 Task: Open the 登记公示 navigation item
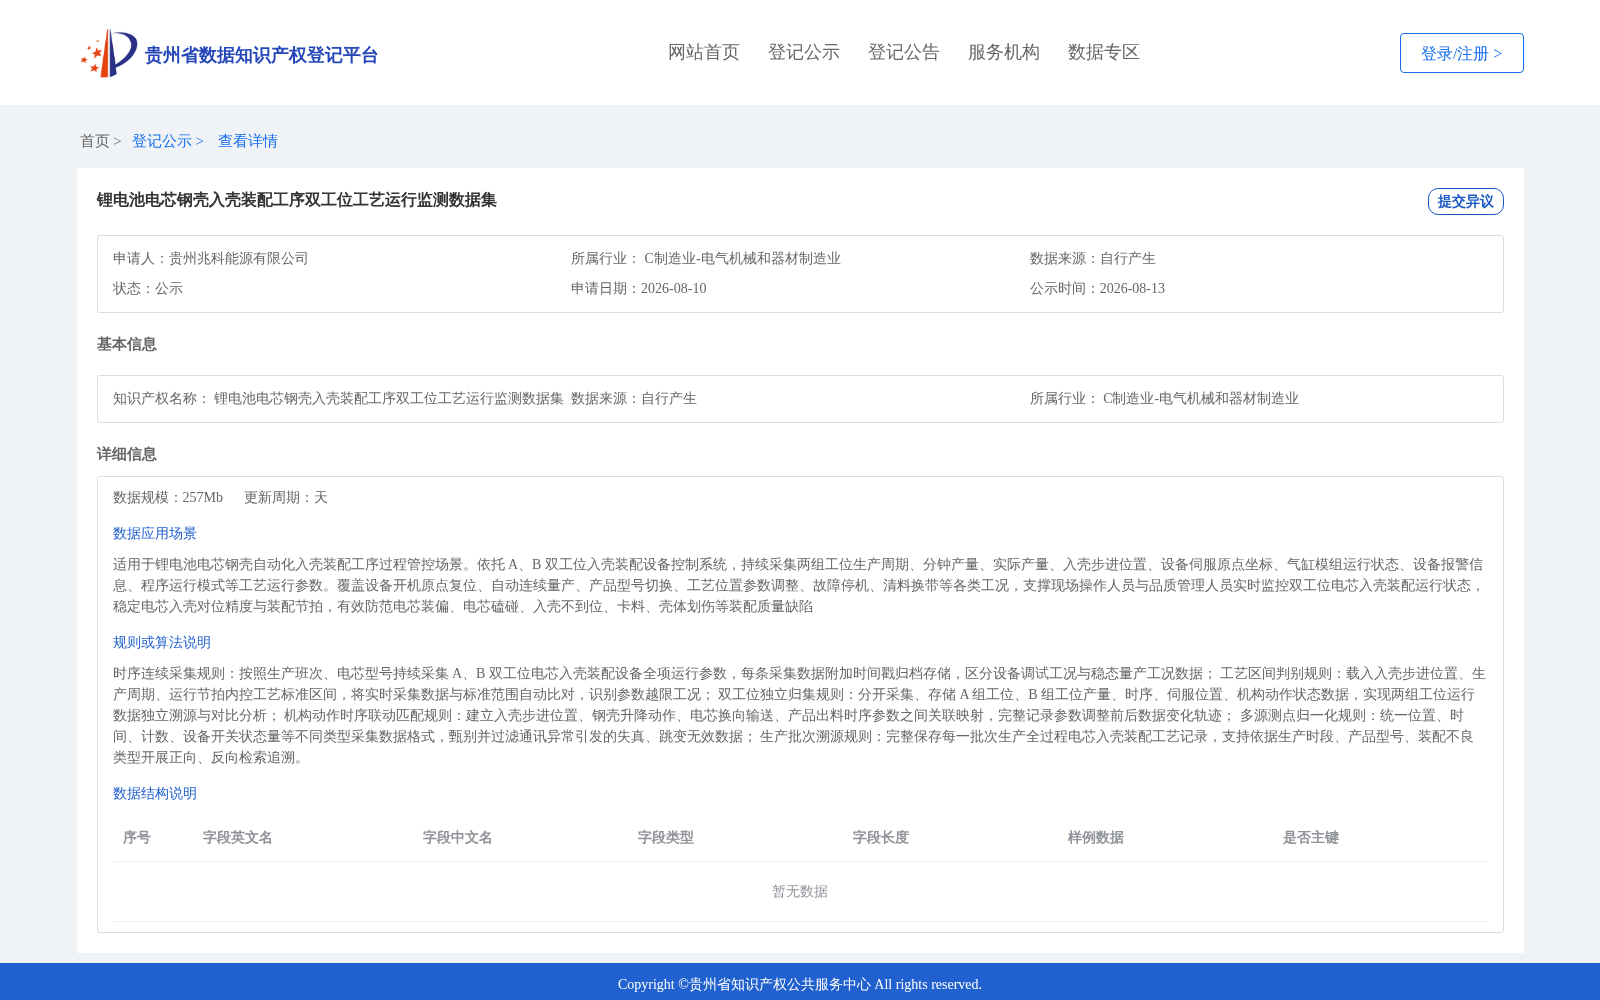(x=804, y=52)
